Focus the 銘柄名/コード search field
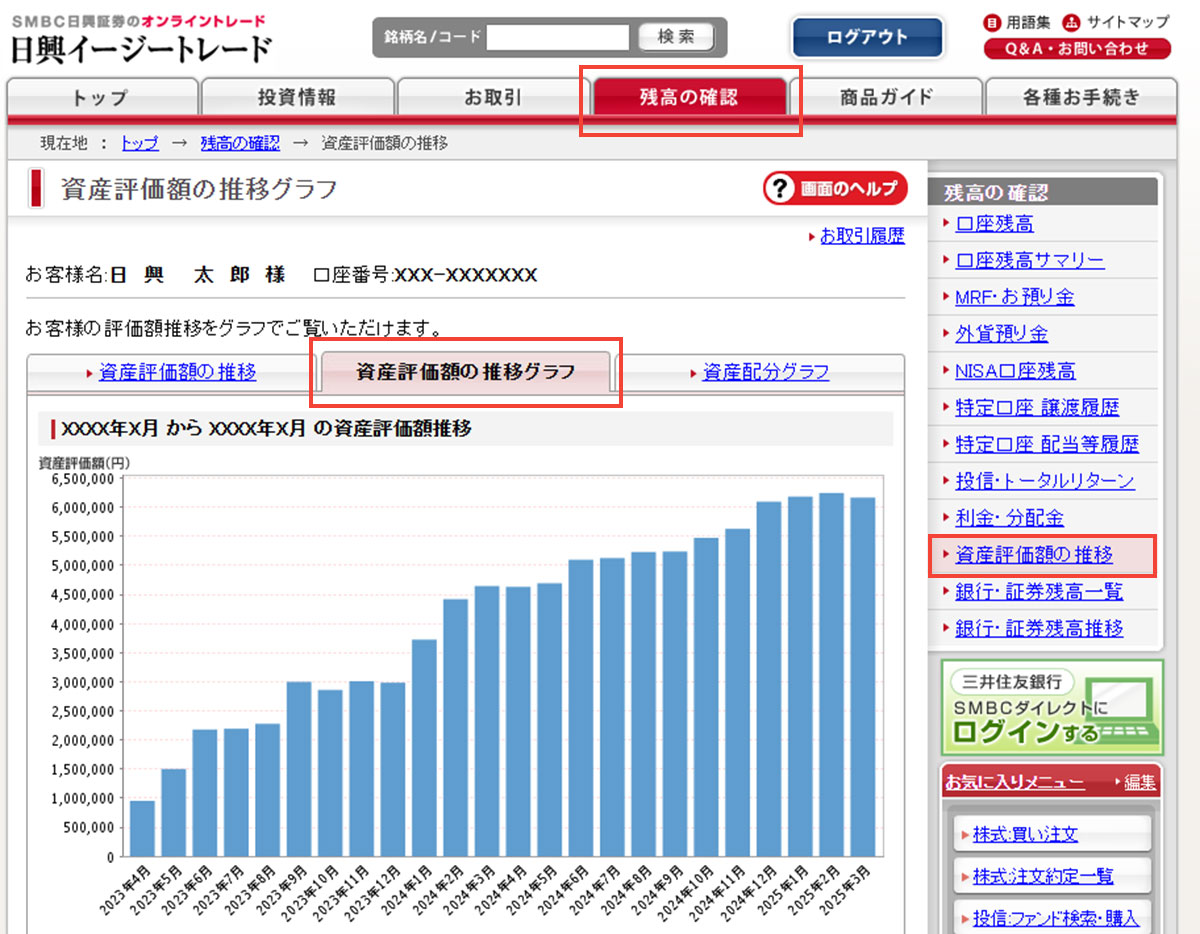This screenshot has height=934, width=1200. pos(558,38)
